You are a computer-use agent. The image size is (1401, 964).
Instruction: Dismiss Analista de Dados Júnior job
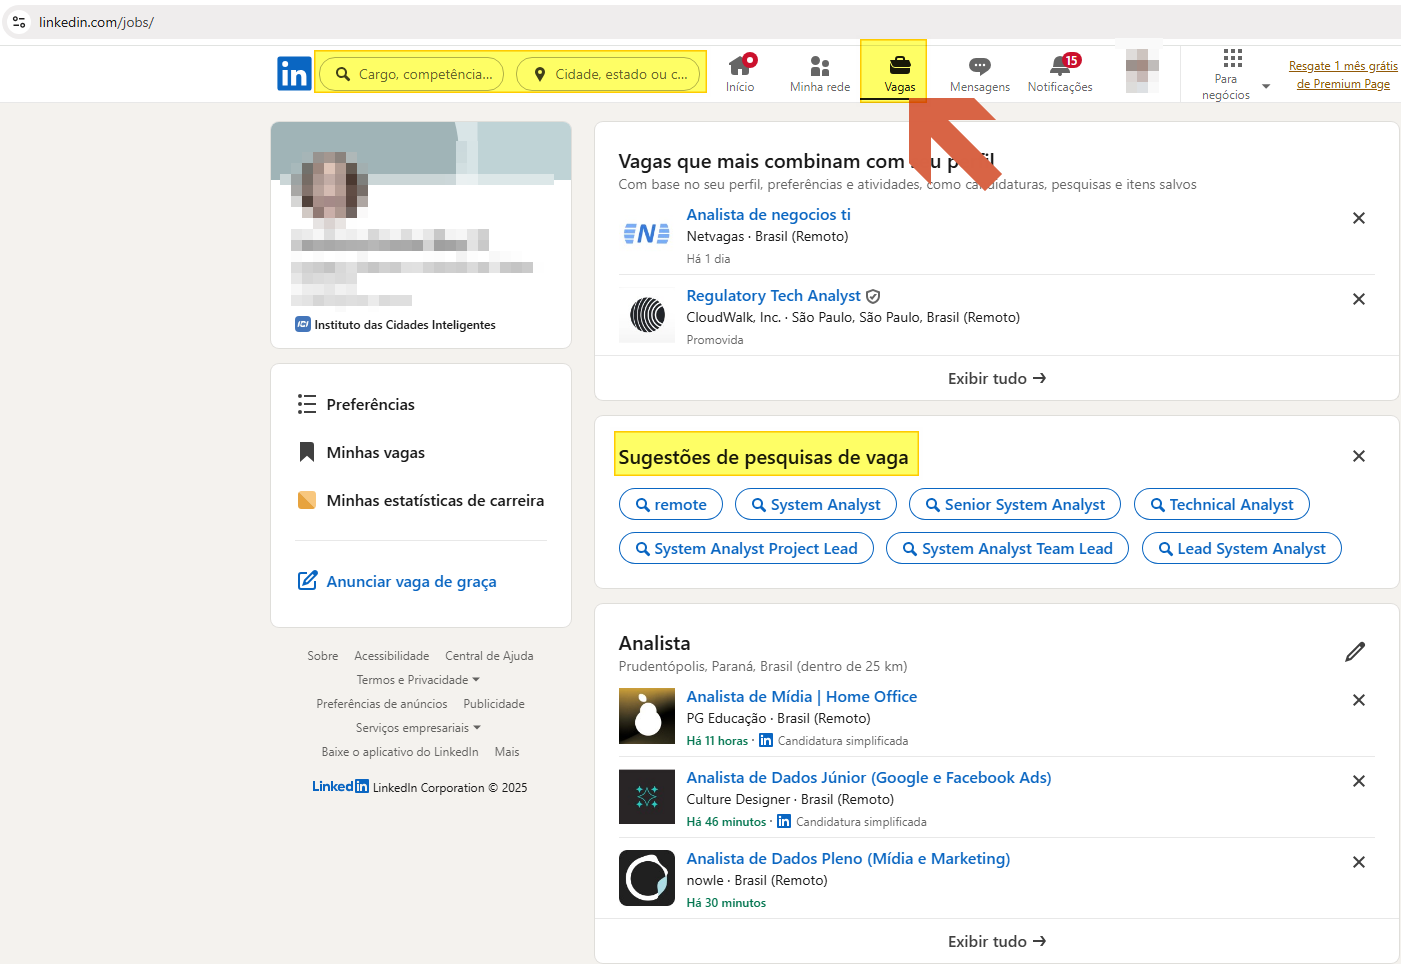[1359, 781]
